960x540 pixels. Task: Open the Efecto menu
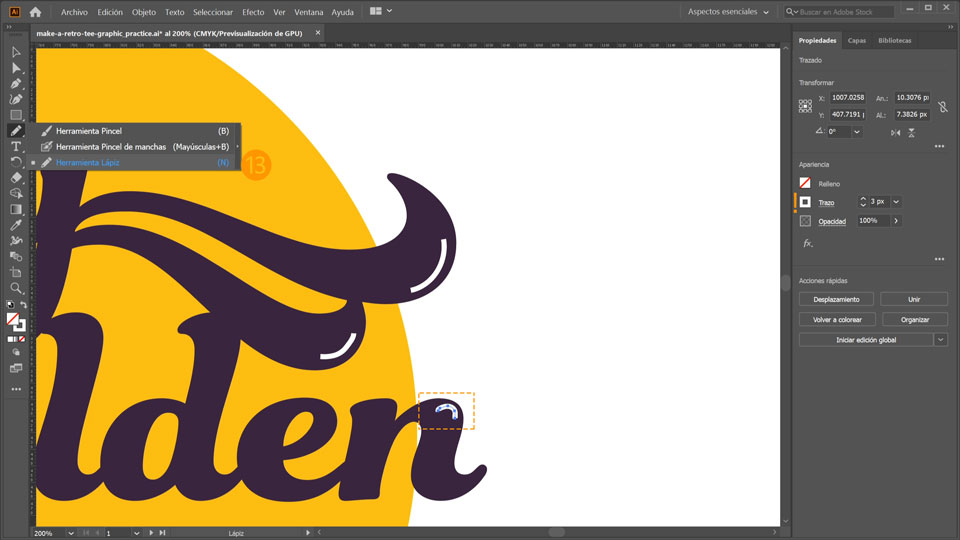click(253, 12)
